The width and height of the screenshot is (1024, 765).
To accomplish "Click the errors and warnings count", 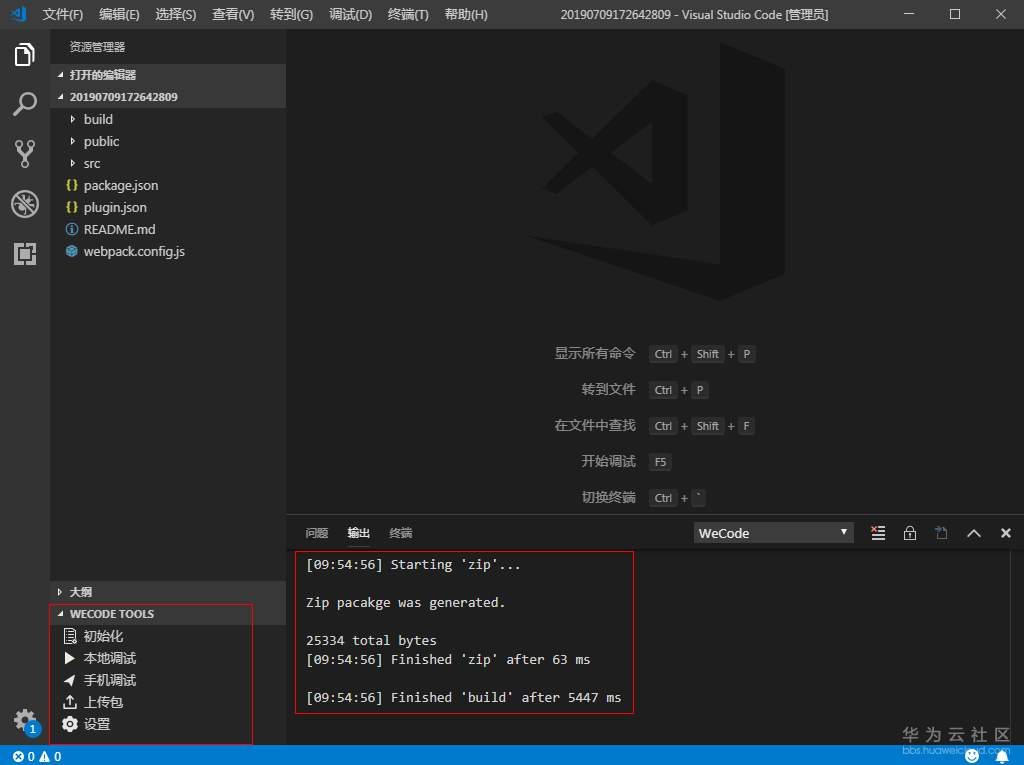I will pos(37,757).
